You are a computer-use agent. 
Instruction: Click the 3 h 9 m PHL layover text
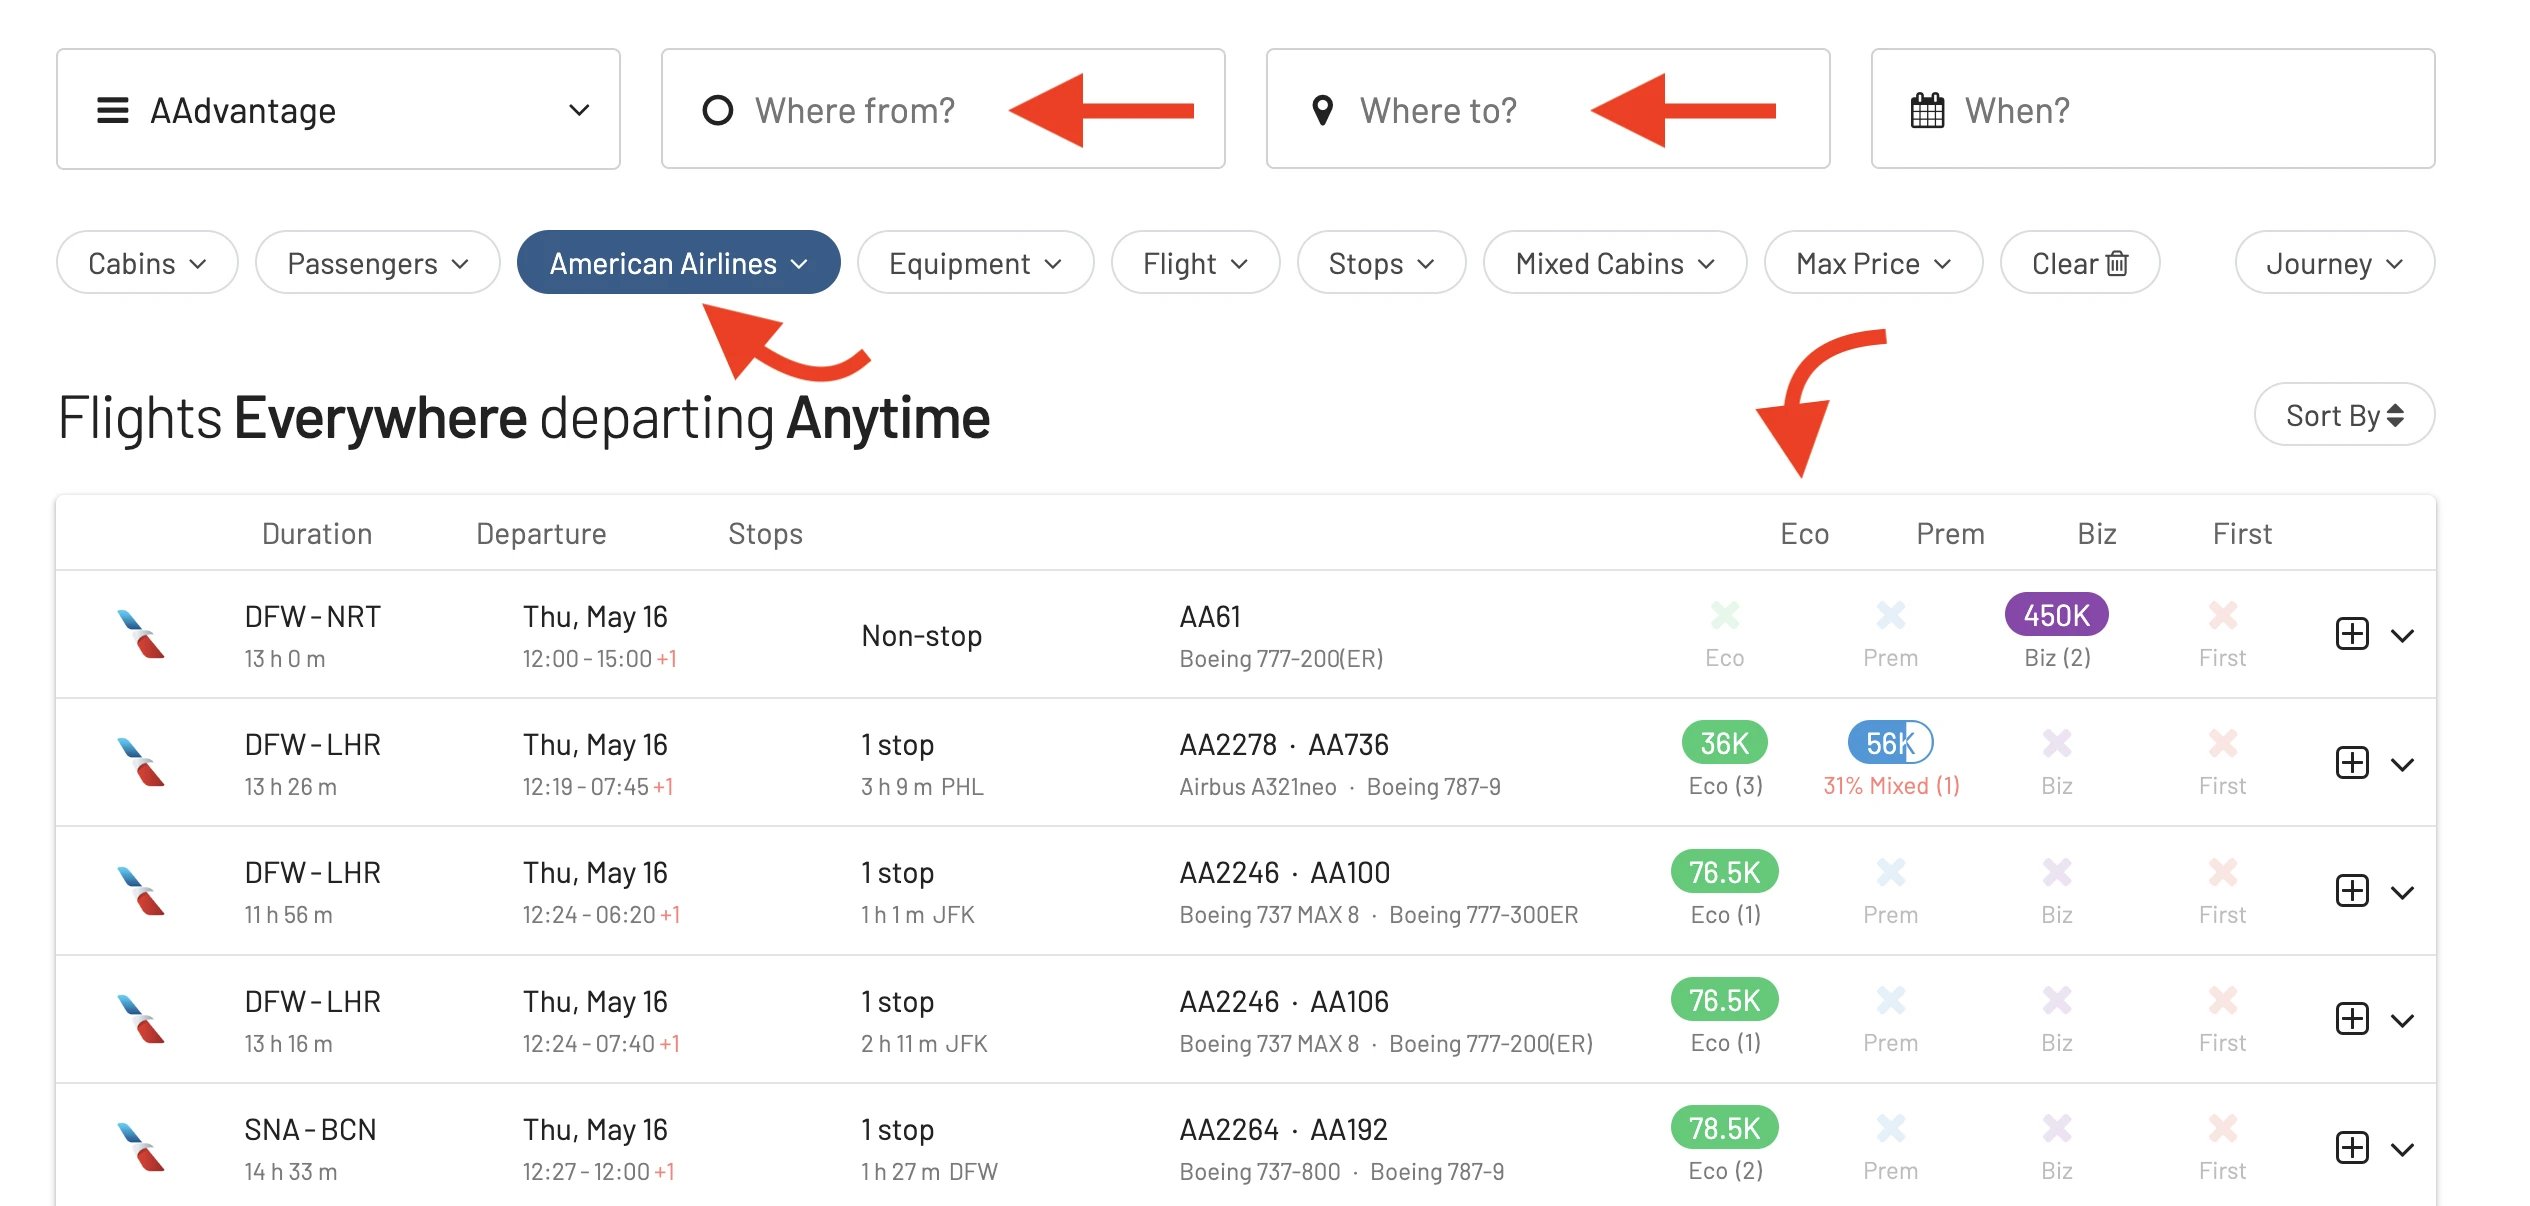(x=922, y=787)
